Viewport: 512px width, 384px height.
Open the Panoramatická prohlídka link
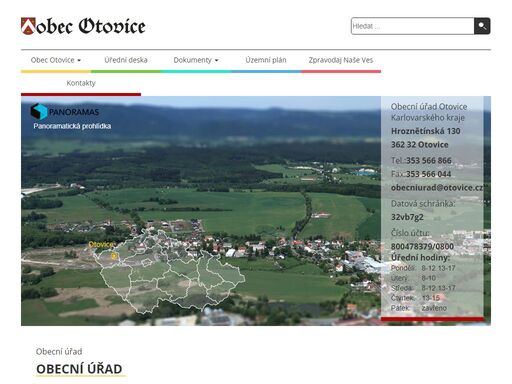pos(72,126)
